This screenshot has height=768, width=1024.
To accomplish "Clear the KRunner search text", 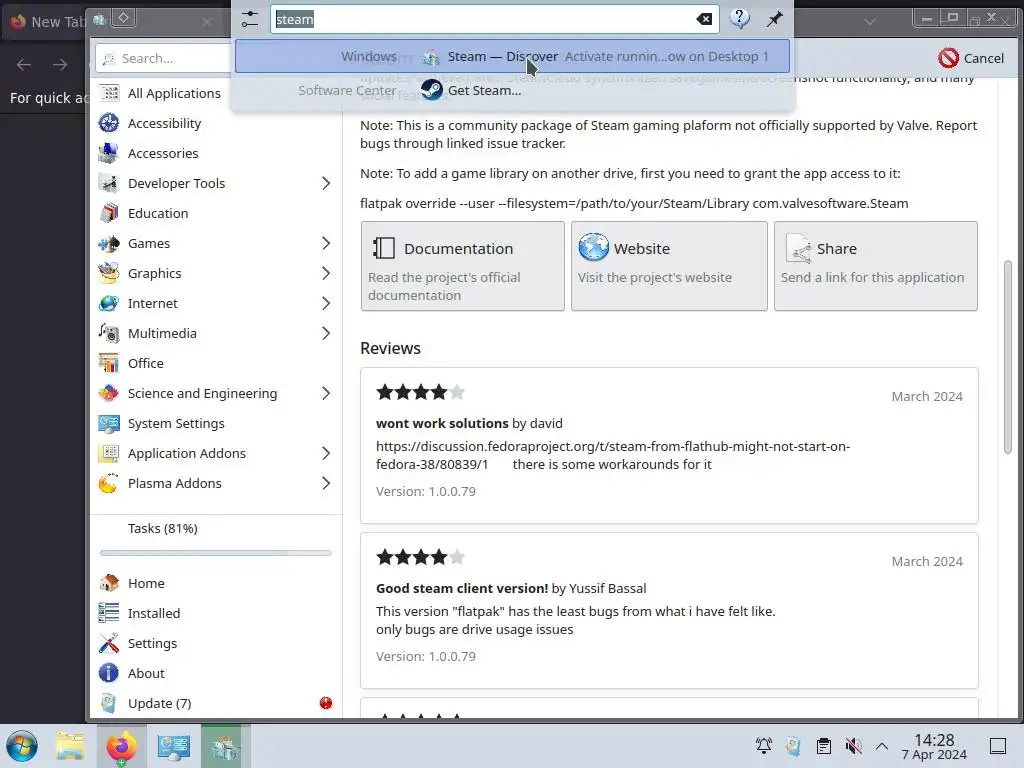I will coord(704,19).
